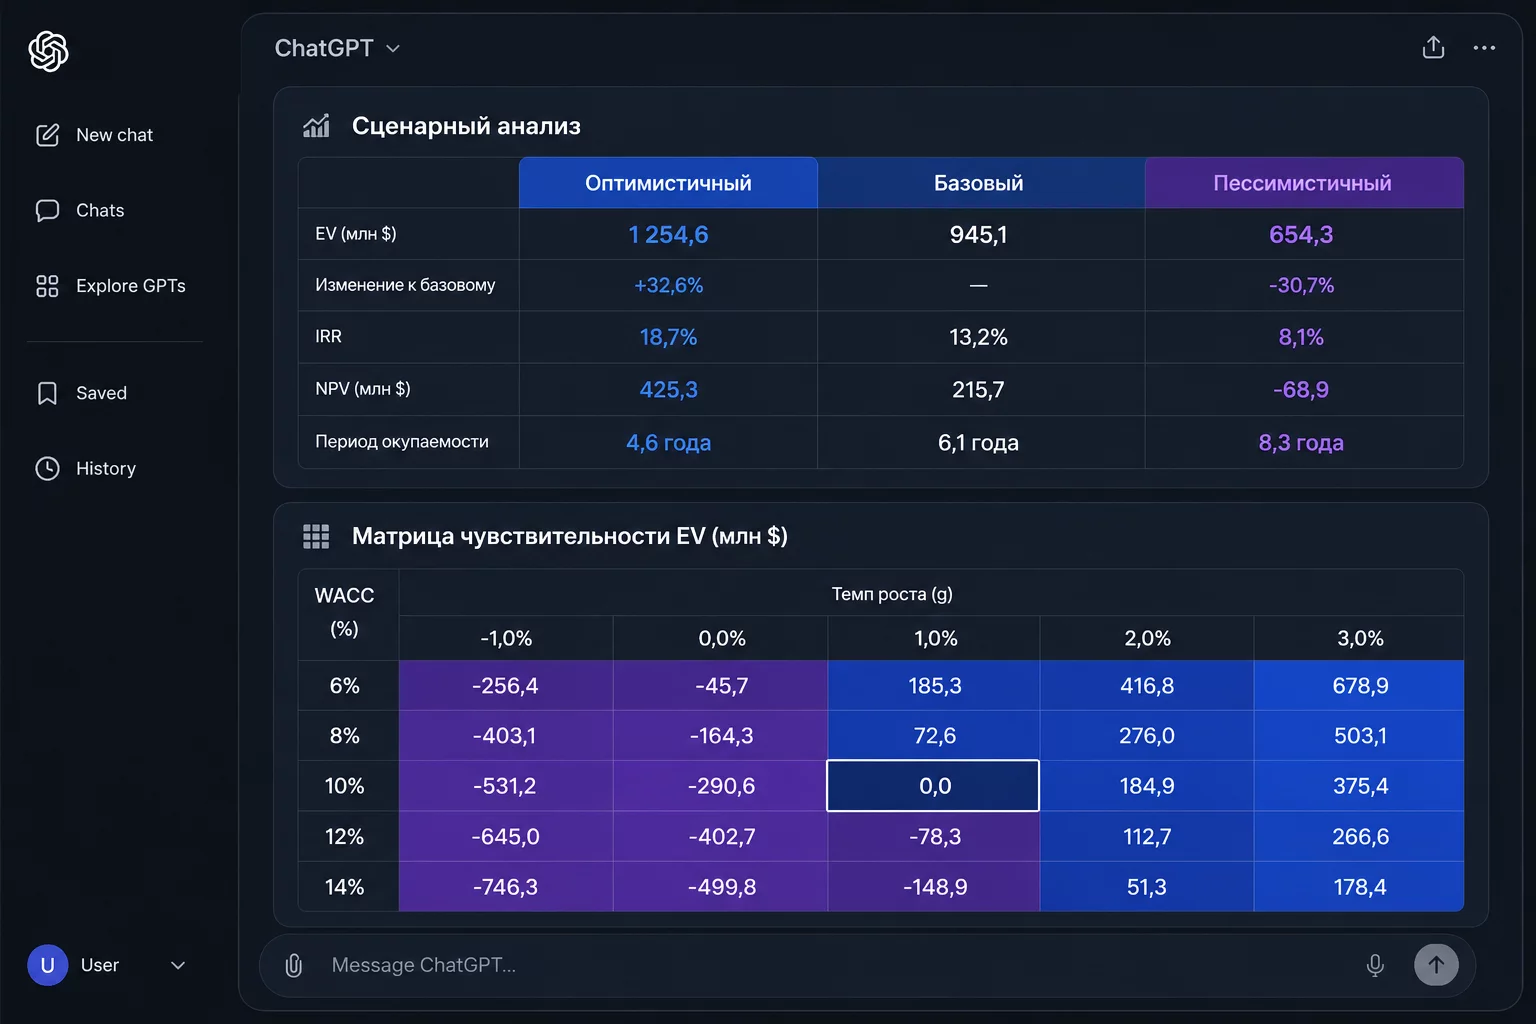The width and height of the screenshot is (1536, 1024).
Task: Click the IRR value 8,1%
Action: tap(1301, 338)
